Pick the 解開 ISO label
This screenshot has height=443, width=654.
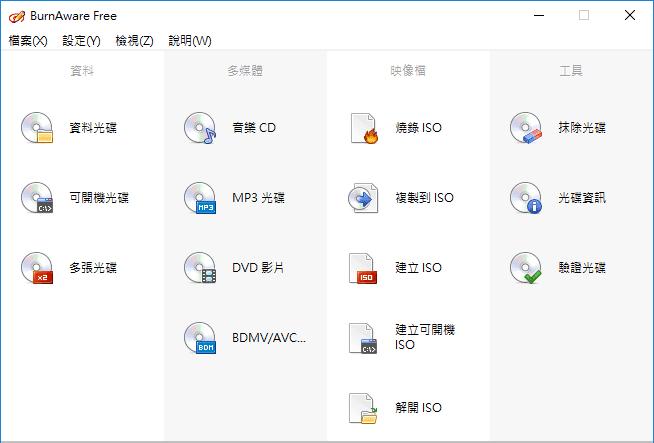pos(418,408)
